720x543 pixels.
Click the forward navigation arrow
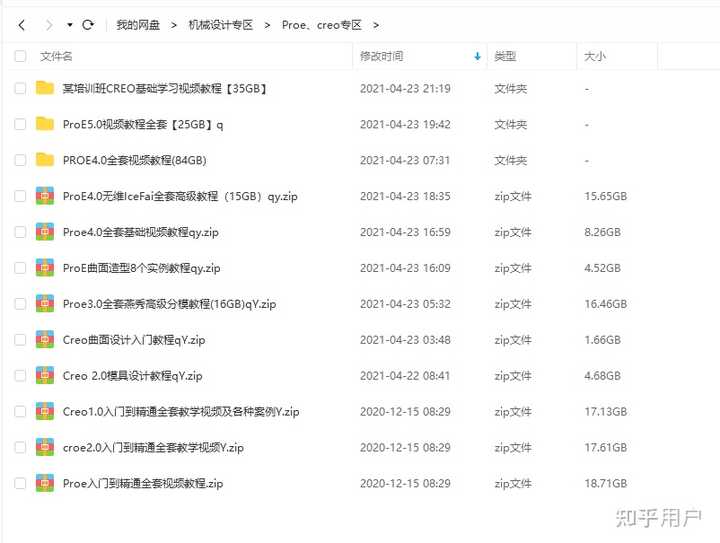[48, 25]
